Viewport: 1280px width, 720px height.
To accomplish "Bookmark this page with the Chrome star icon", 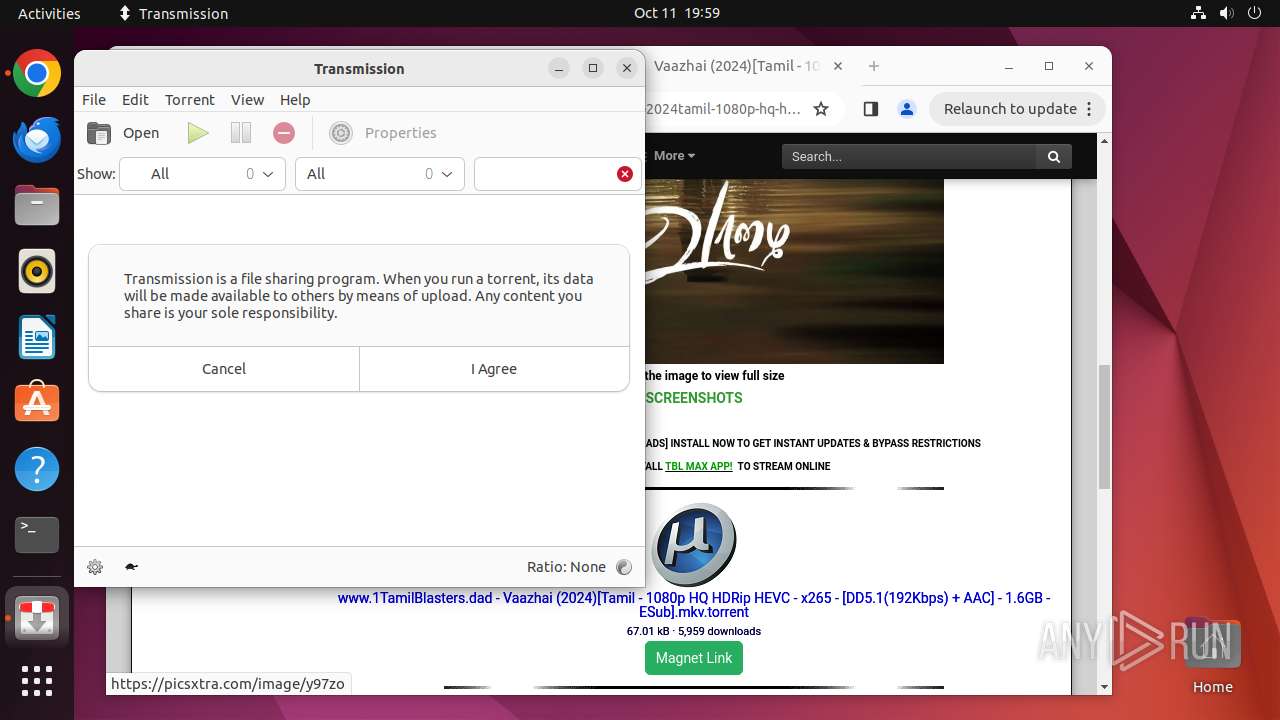I will point(821,109).
